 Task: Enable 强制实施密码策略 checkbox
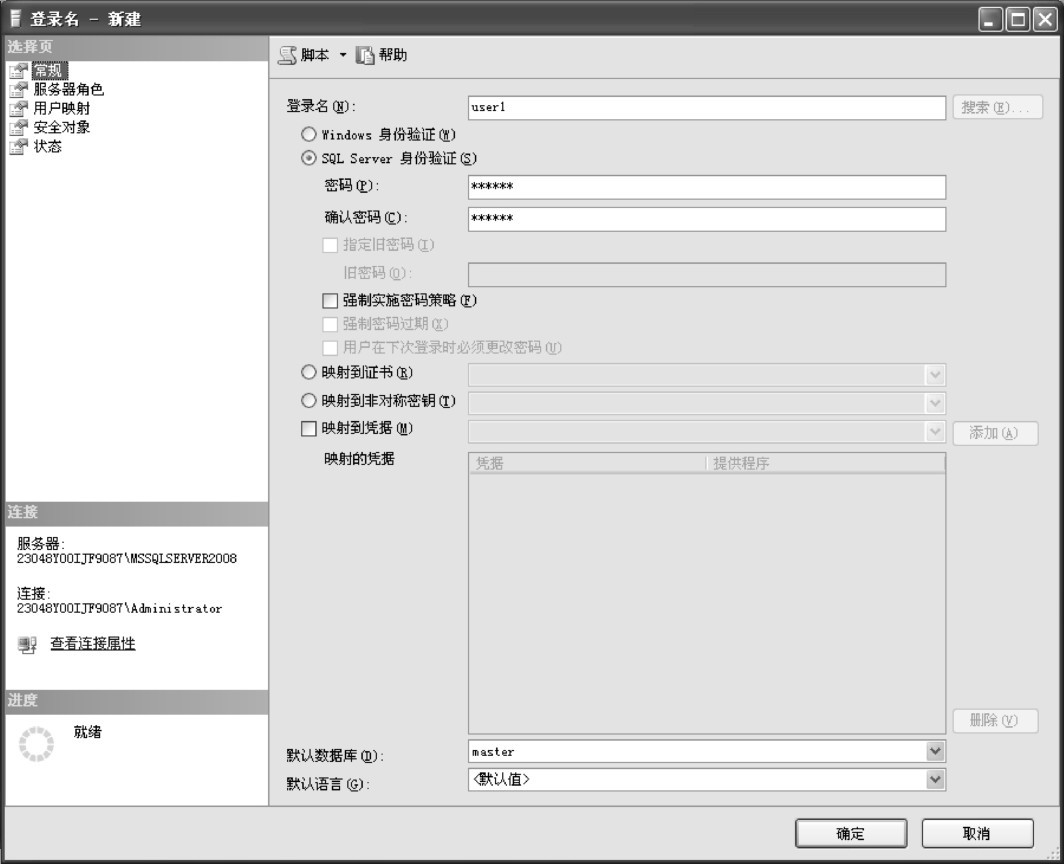click(330, 300)
